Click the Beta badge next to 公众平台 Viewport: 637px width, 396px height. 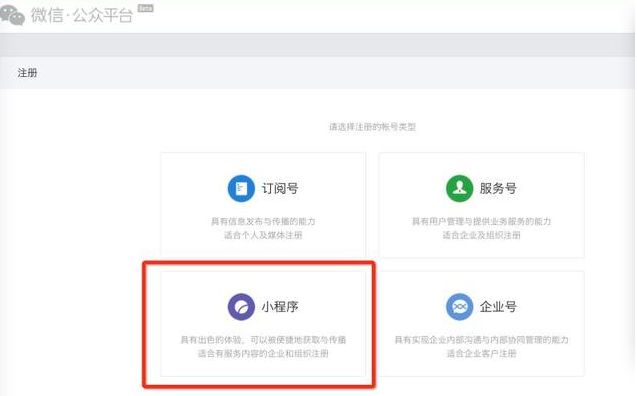(x=145, y=8)
